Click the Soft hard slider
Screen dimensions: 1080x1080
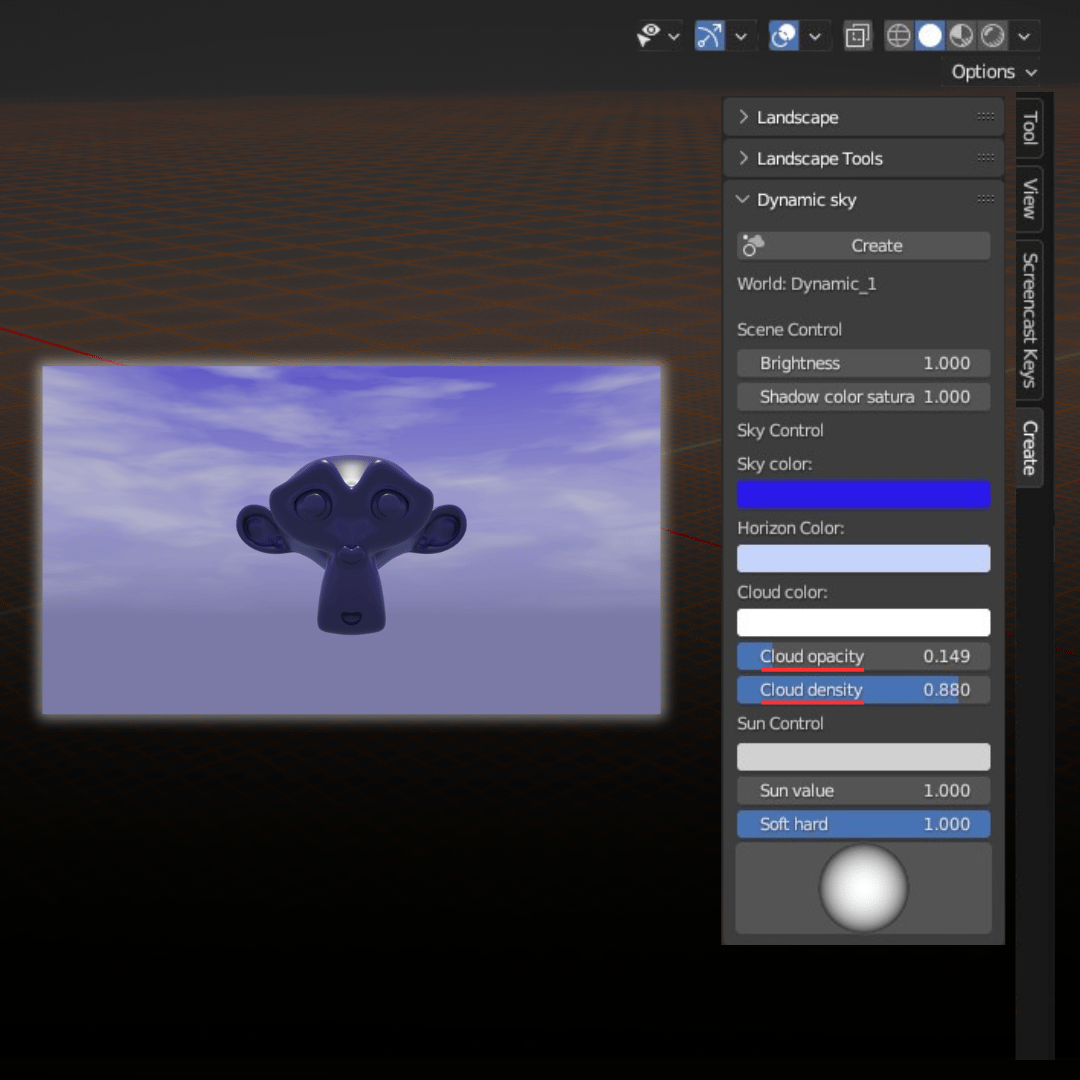click(864, 824)
